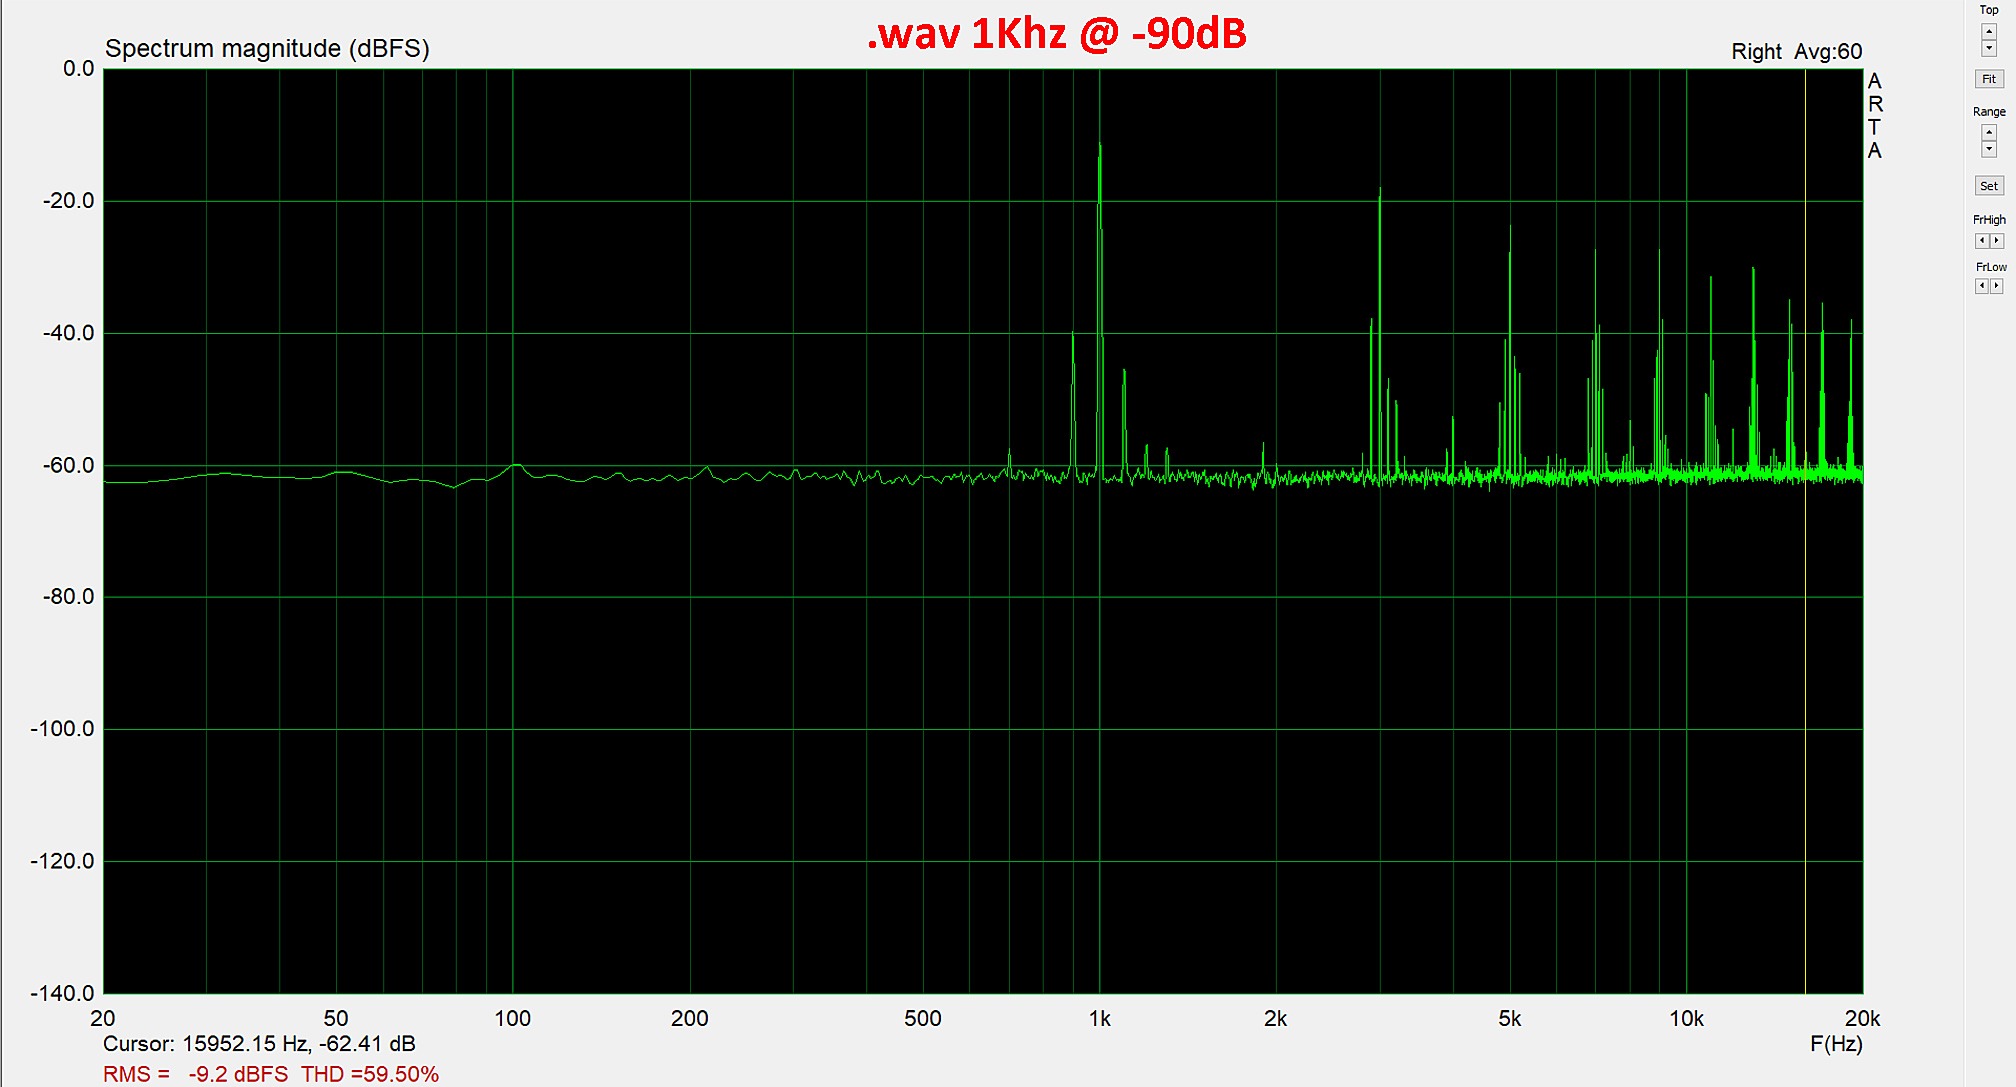Raise the Top level with up arrow
This screenshot has height=1087, width=2016.
tap(1989, 32)
